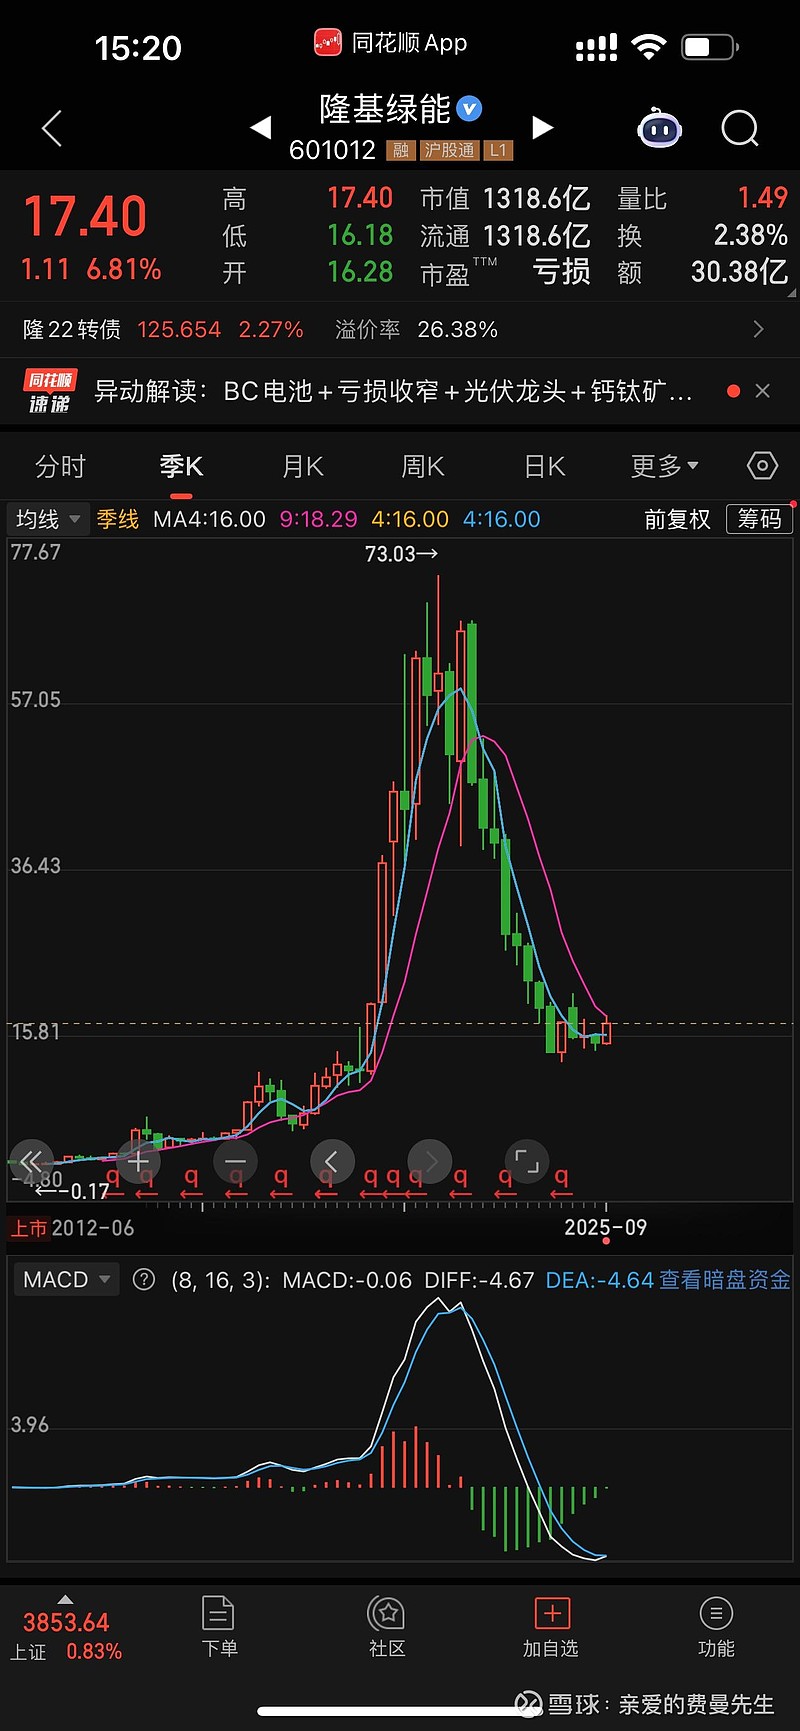Screen dimensions: 800x1731
Task: Tap the magenta 9:18.29 MA value
Action: (x=318, y=519)
